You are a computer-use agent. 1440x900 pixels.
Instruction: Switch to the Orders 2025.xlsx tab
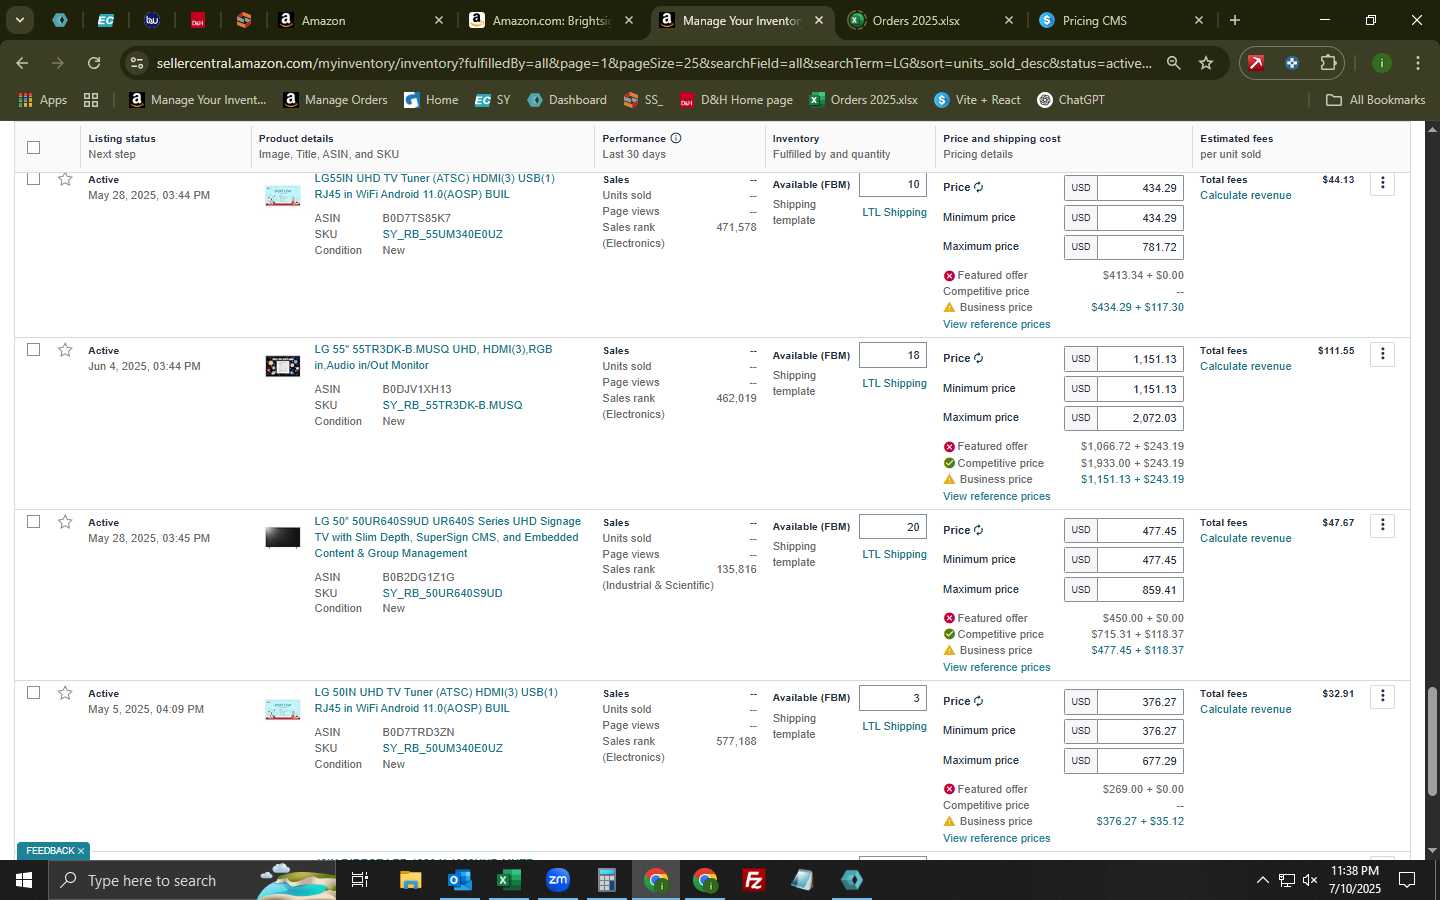coord(930,20)
